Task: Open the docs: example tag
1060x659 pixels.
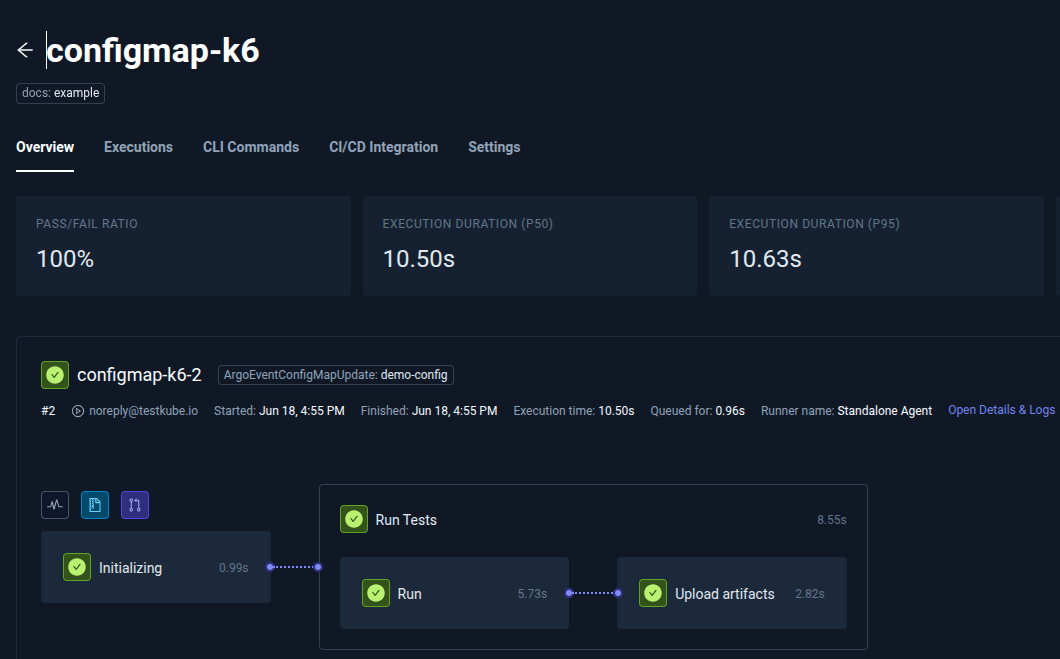Action: [60, 93]
